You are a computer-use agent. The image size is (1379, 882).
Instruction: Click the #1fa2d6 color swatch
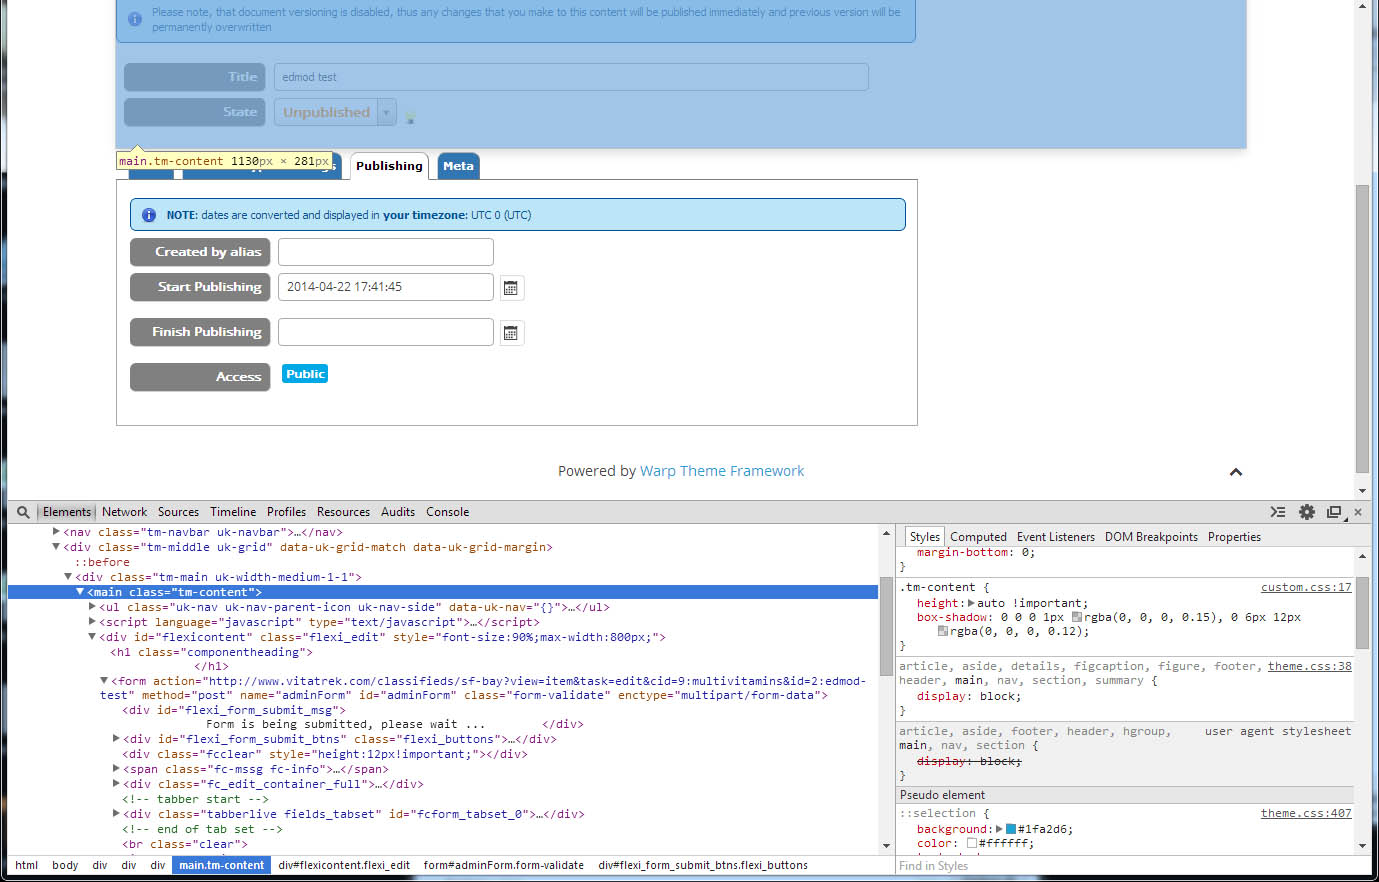tap(1011, 829)
